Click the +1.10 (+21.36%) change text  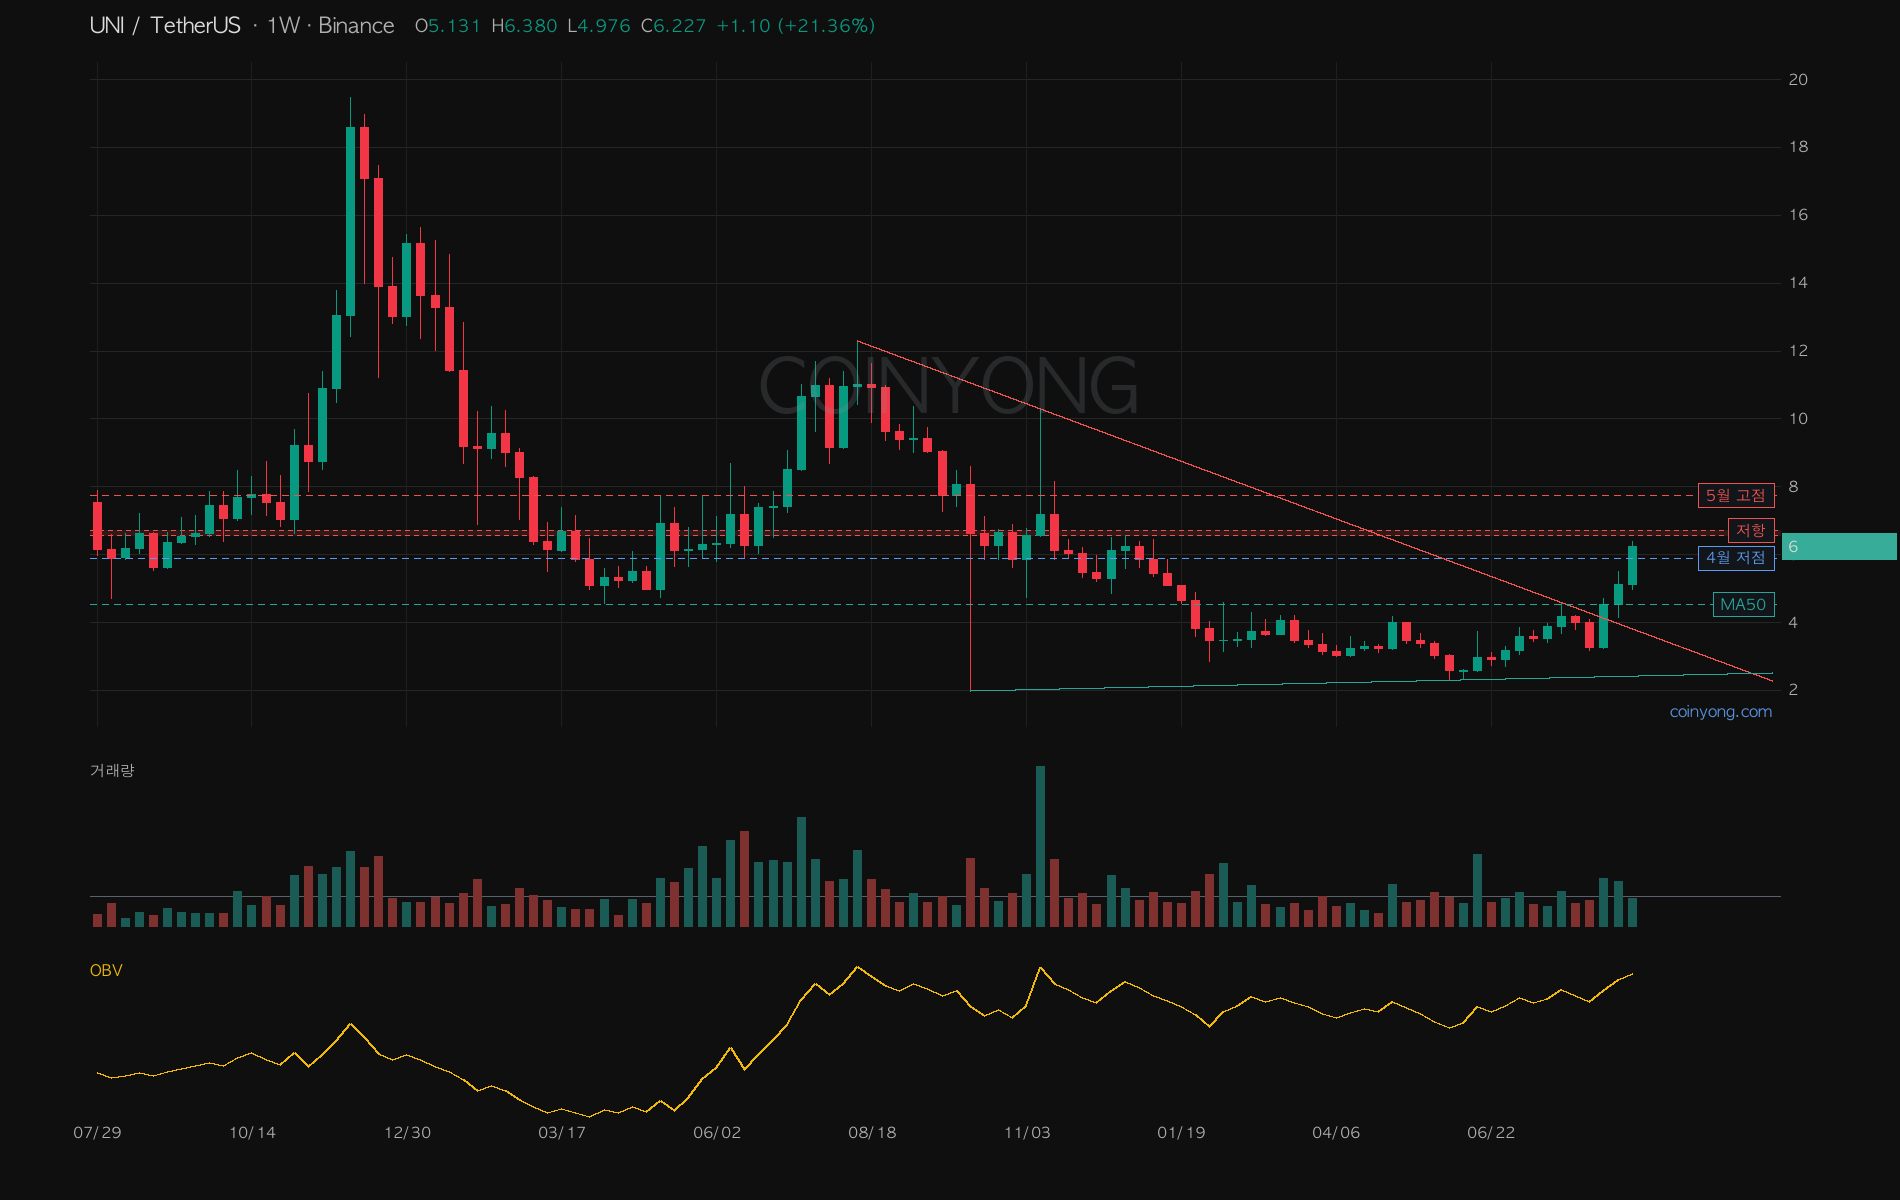(x=796, y=26)
